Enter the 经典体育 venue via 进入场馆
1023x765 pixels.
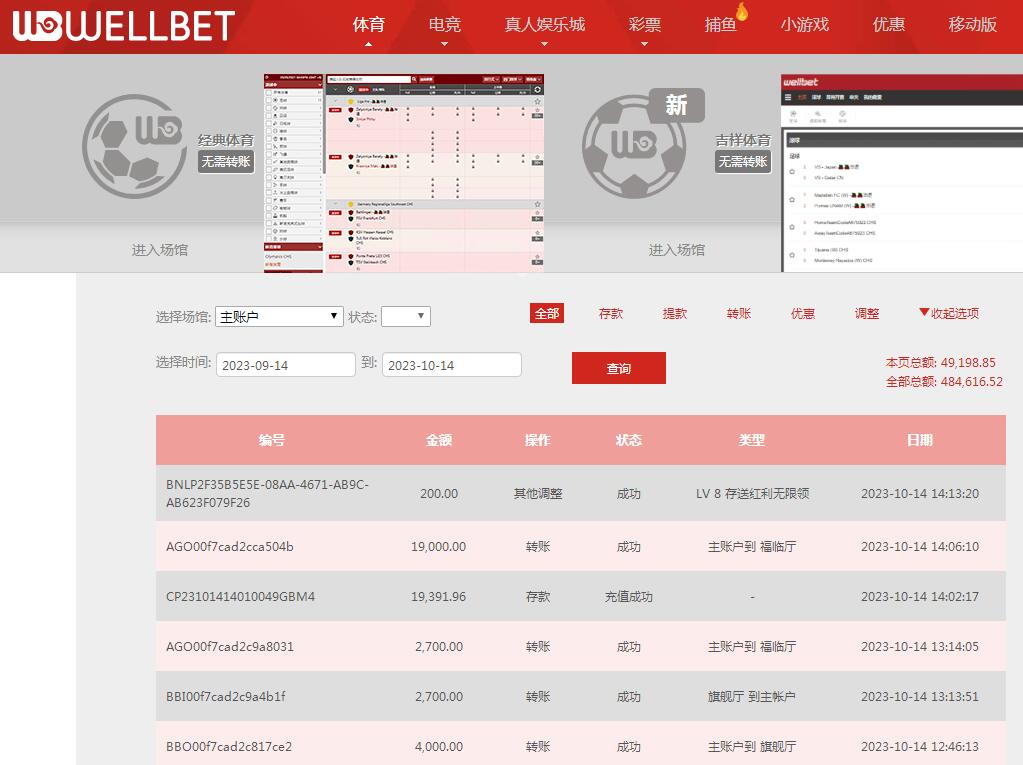coord(160,250)
